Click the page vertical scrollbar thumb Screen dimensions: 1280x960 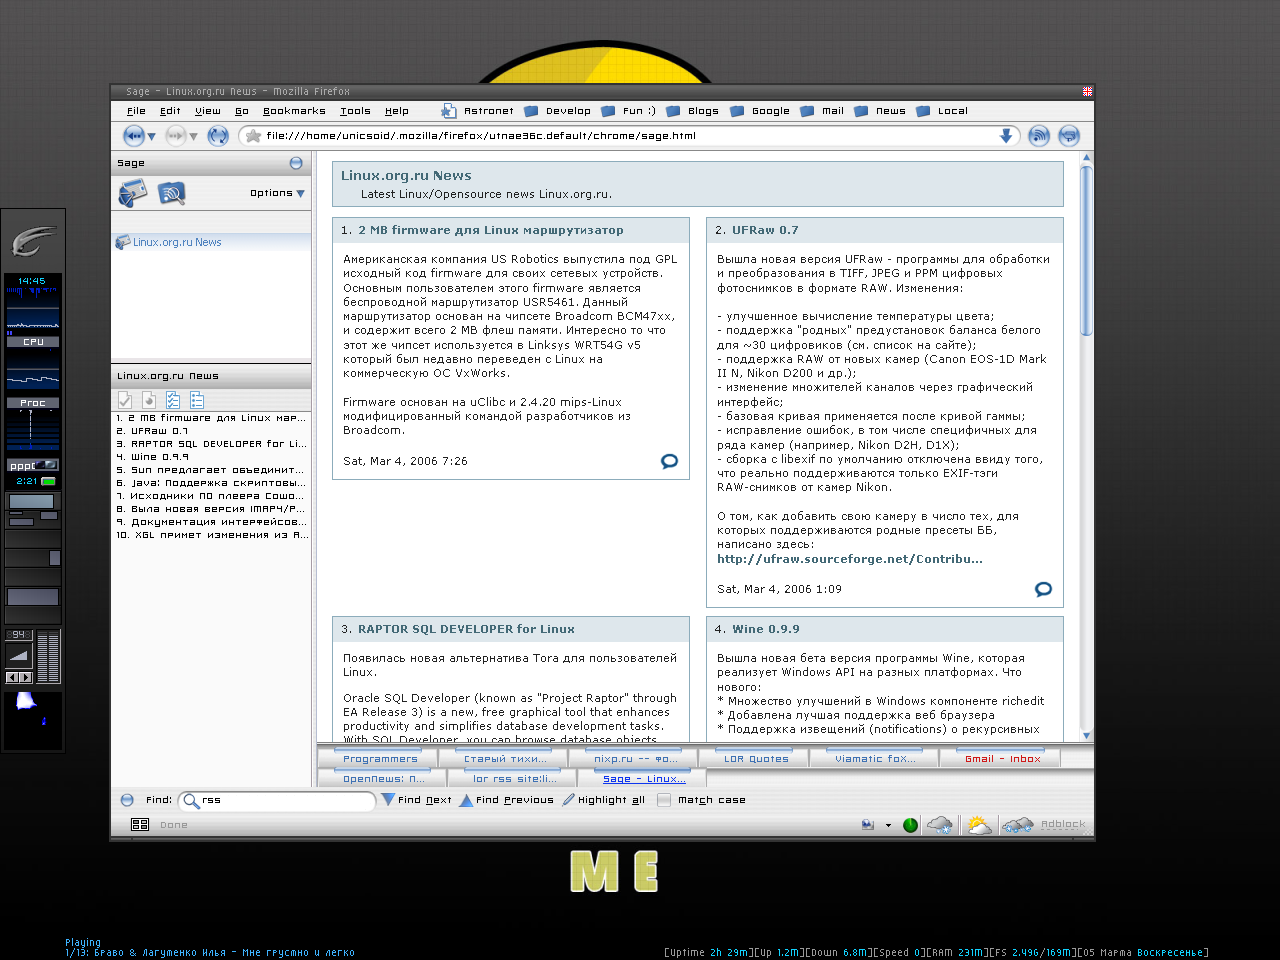coord(1086,250)
